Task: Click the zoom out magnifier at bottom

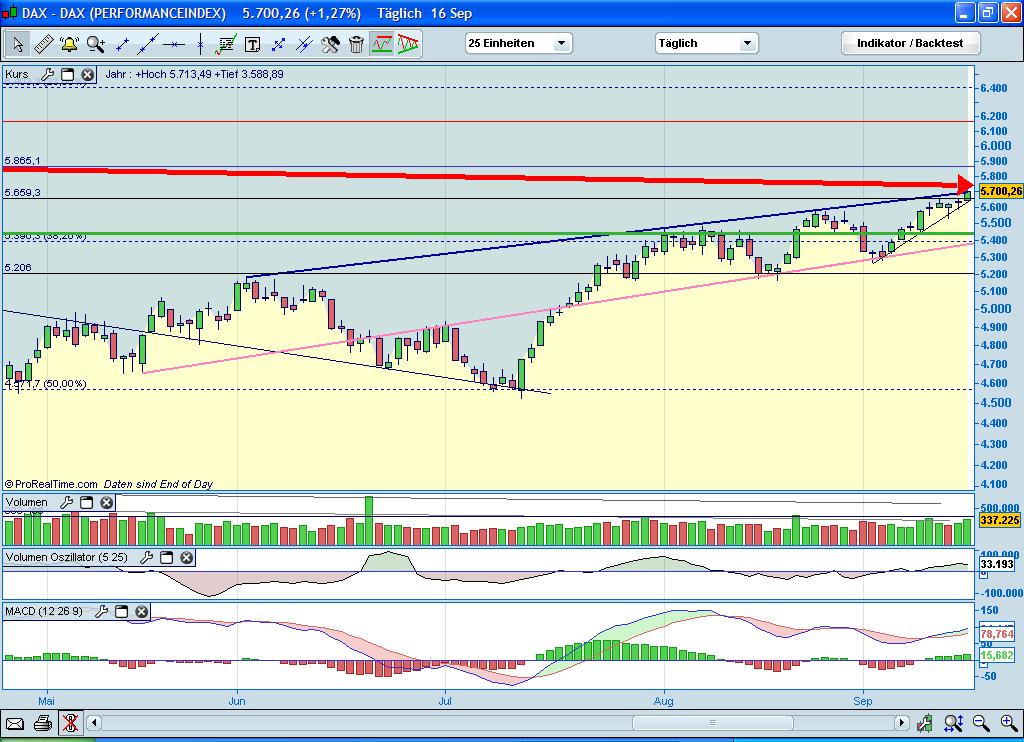Action: click(x=981, y=723)
